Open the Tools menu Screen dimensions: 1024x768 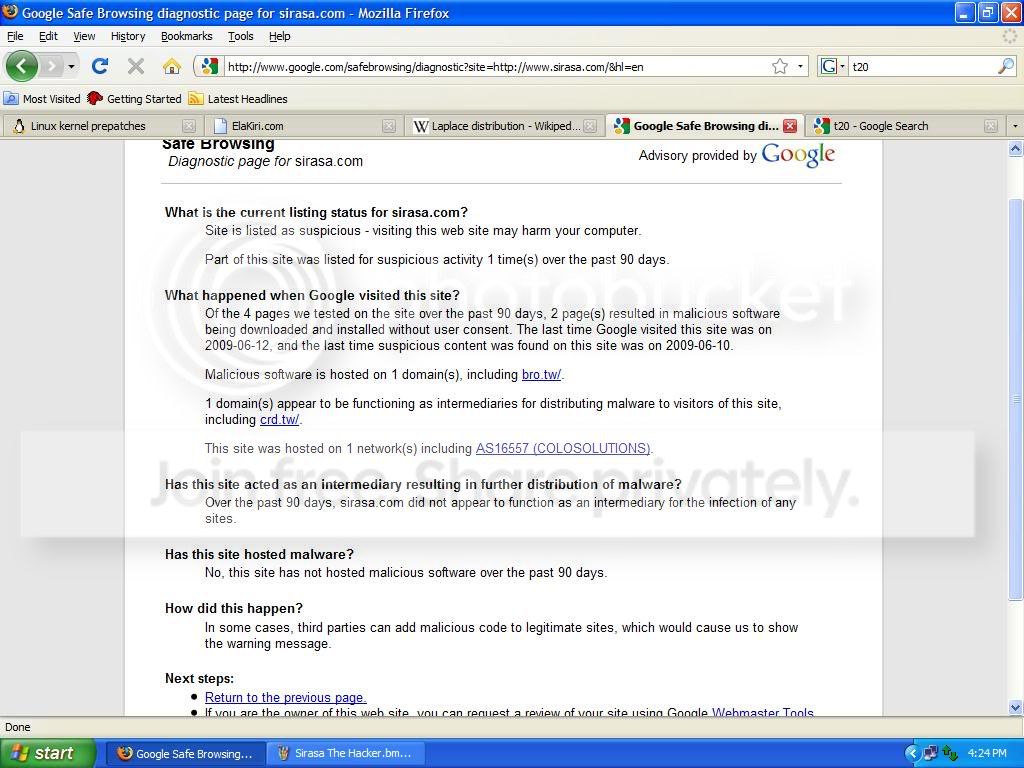[240, 36]
